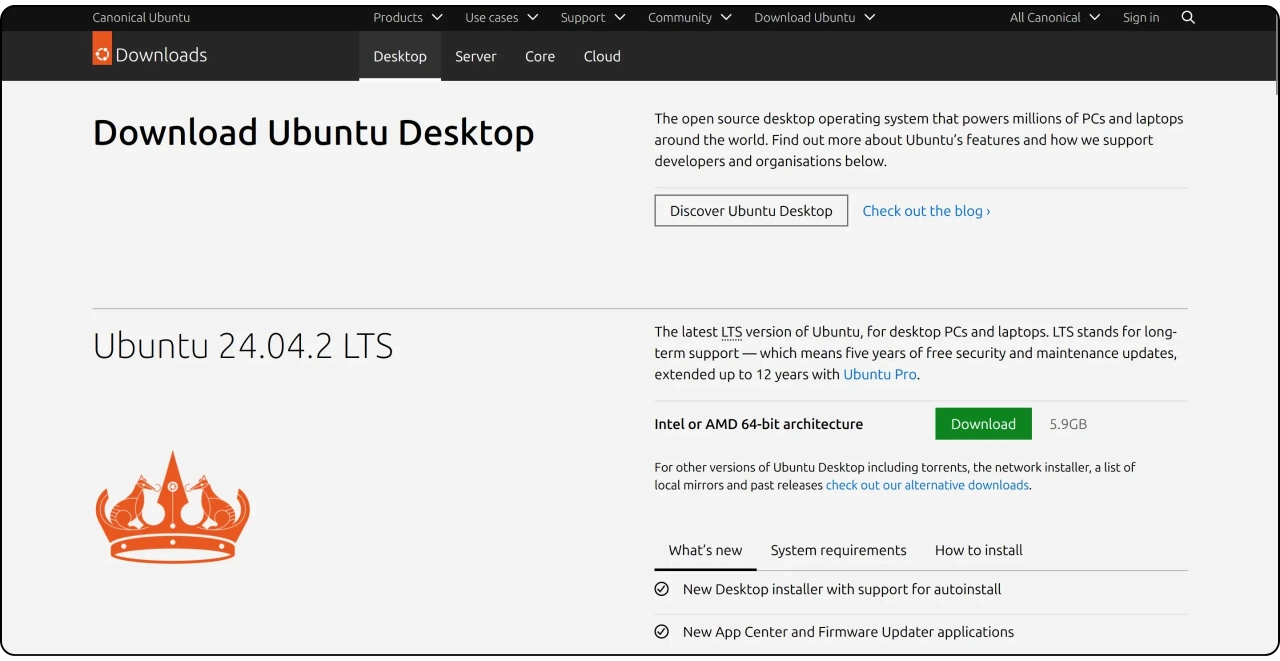This screenshot has height=661, width=1280.
Task: Click the Downloads section title
Action: (x=161, y=55)
